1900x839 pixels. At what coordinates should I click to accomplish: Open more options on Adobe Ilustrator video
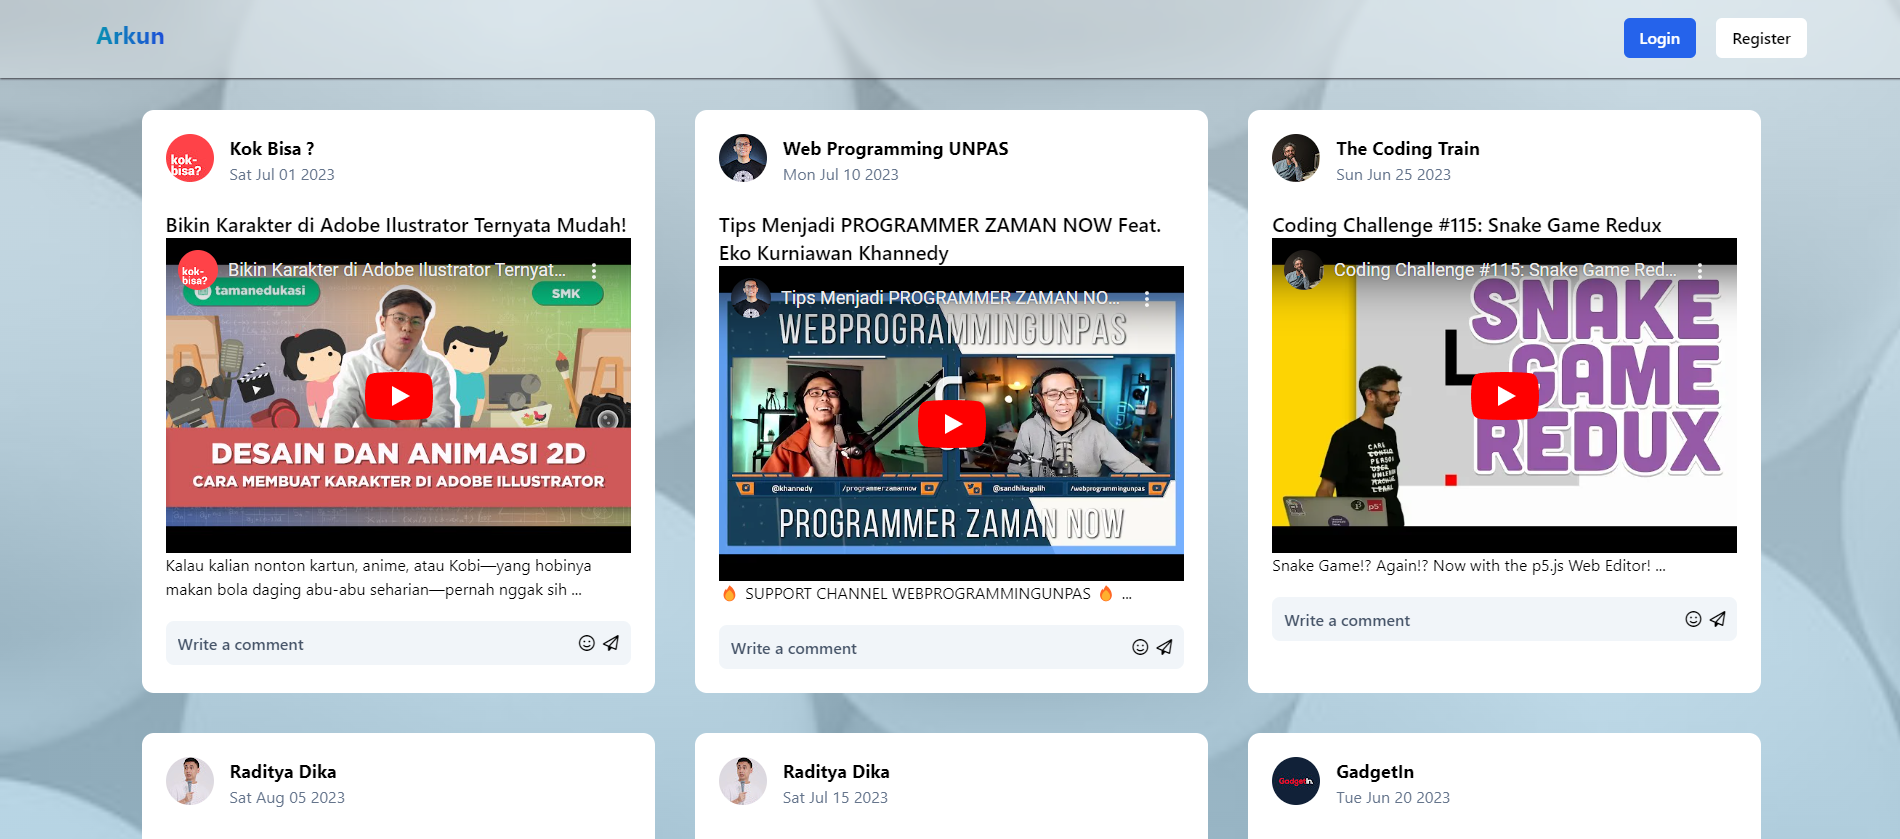click(x=594, y=270)
